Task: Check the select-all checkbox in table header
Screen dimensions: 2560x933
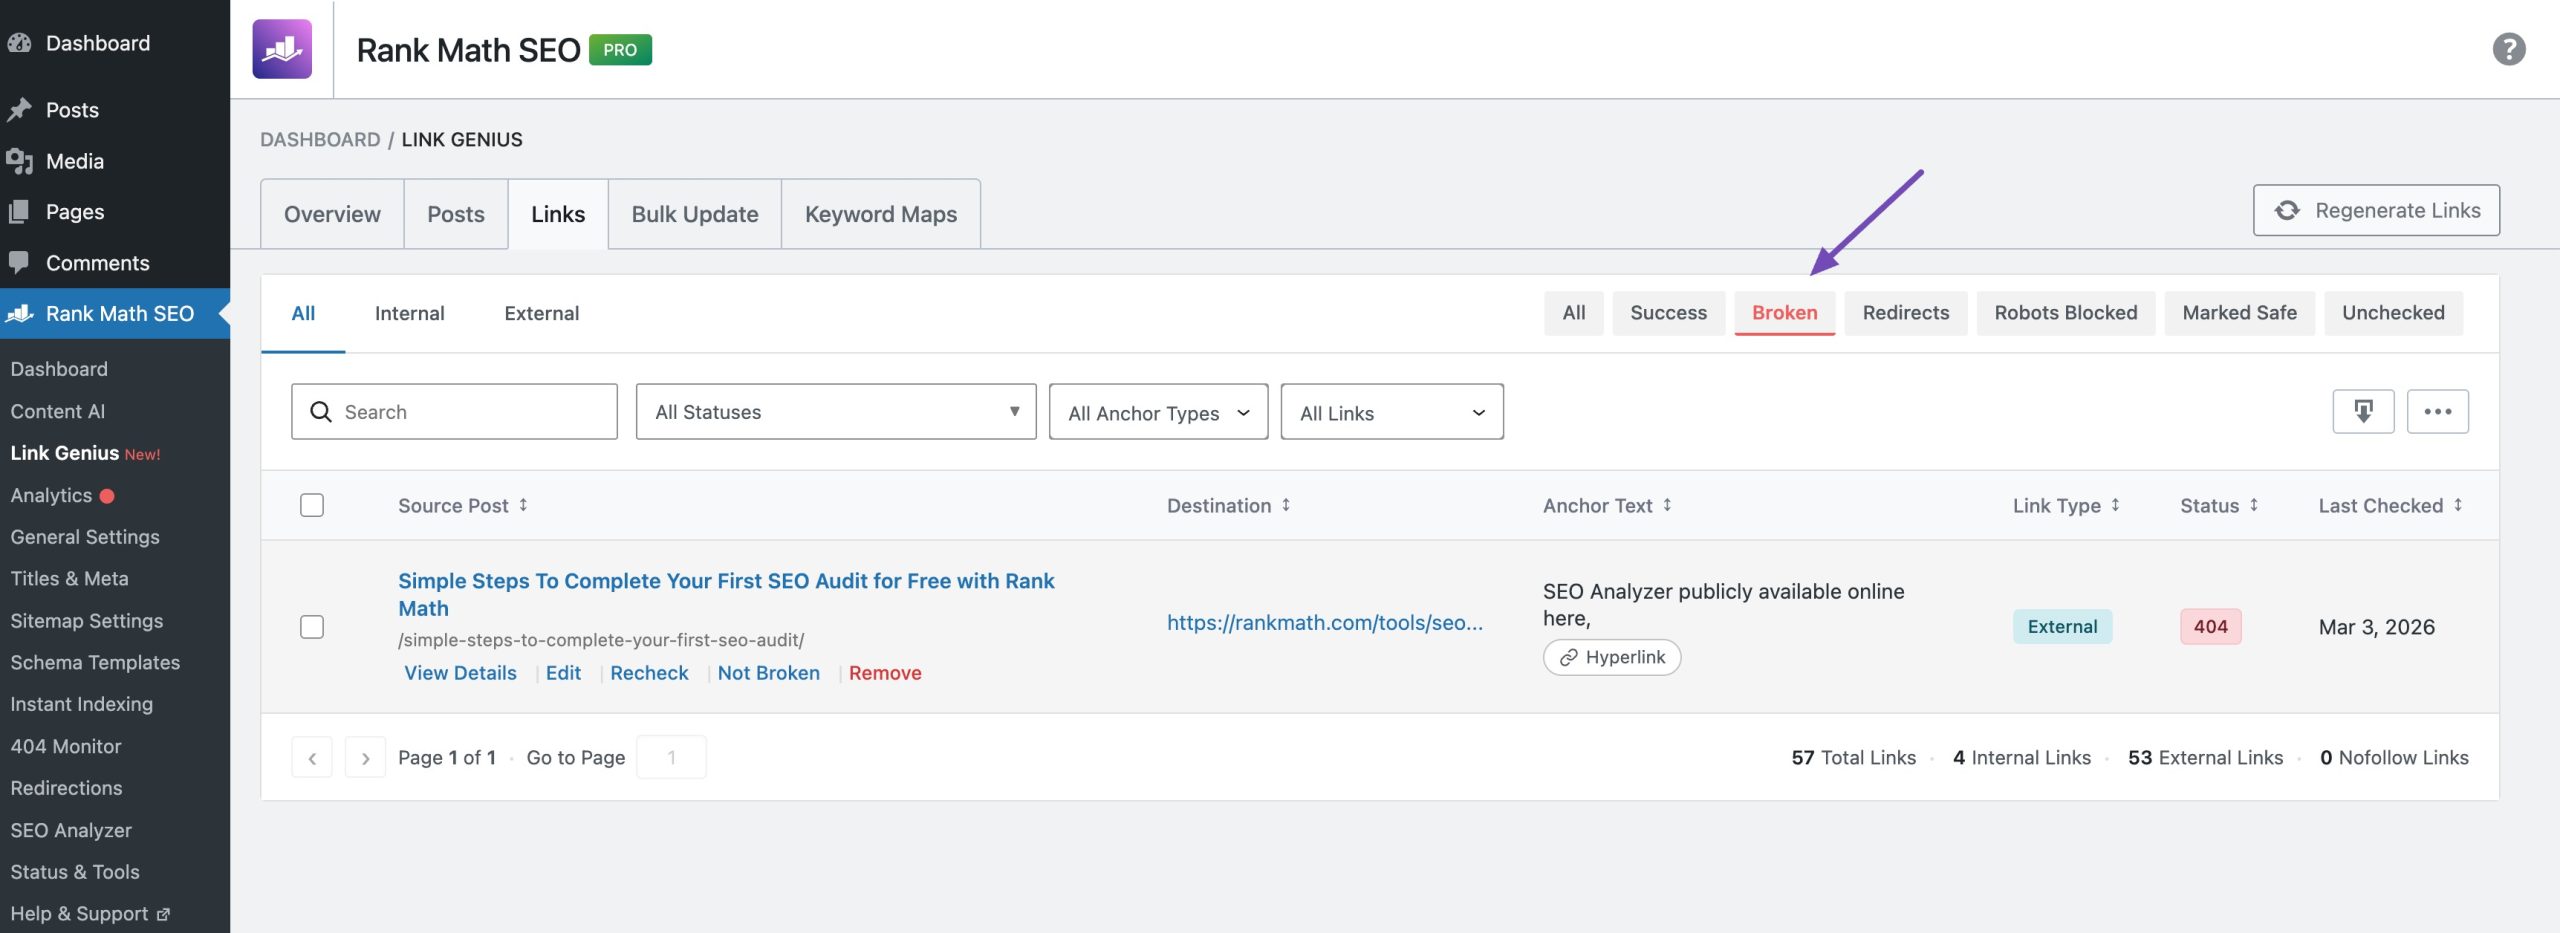Action: pos(312,505)
